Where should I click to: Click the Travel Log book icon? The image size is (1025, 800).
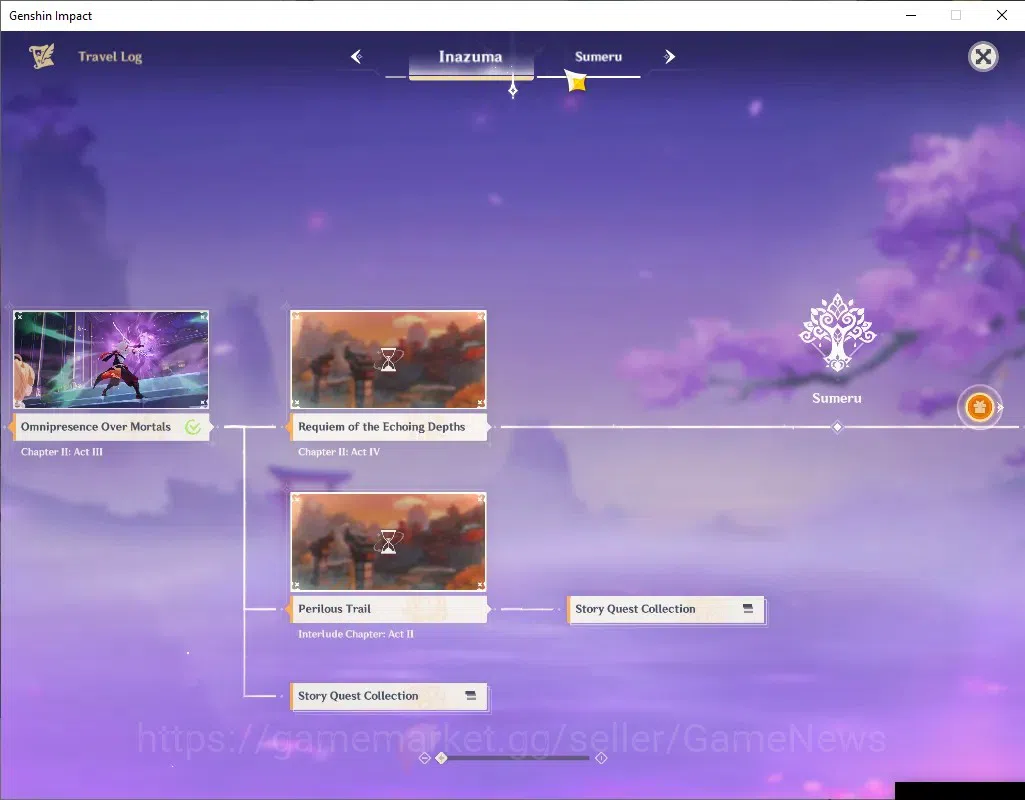coord(42,56)
